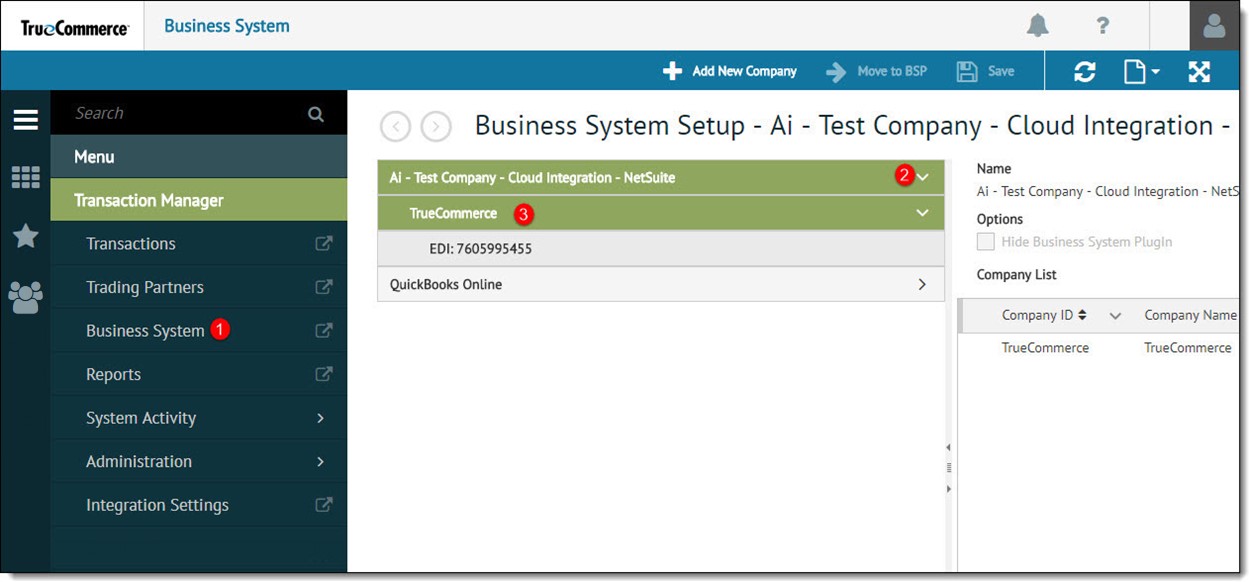Open Company ID column dropdown chevron
1249x582 pixels.
pyautogui.click(x=1115, y=316)
